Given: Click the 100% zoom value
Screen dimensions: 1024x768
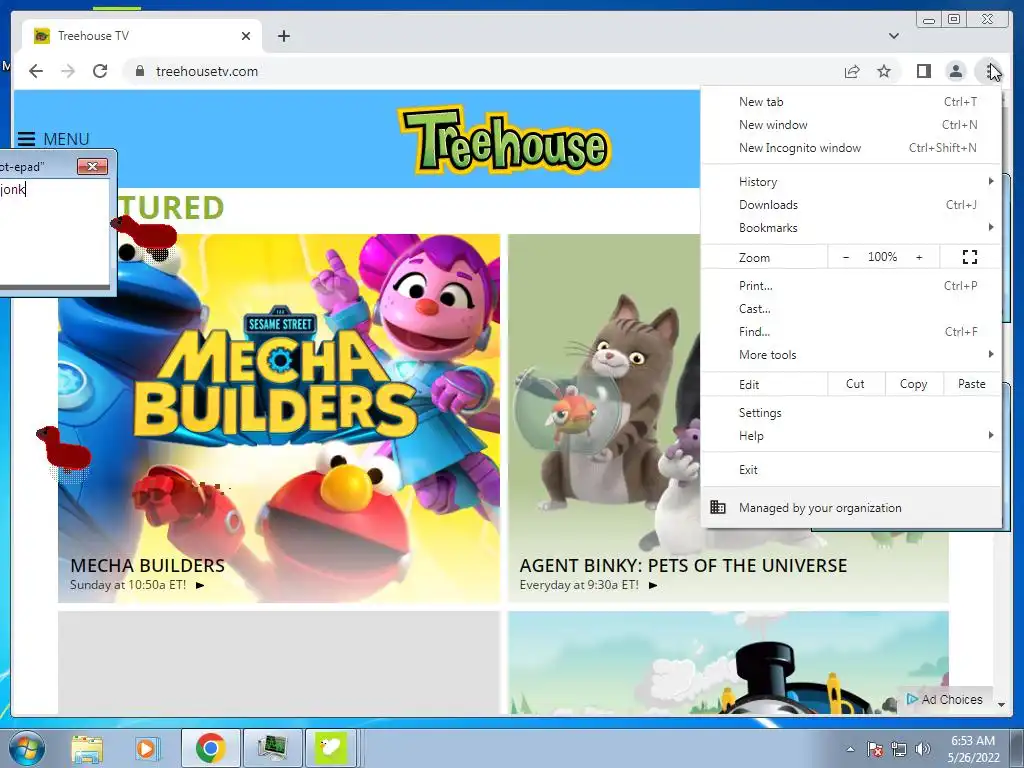Looking at the screenshot, I should pos(882,257).
